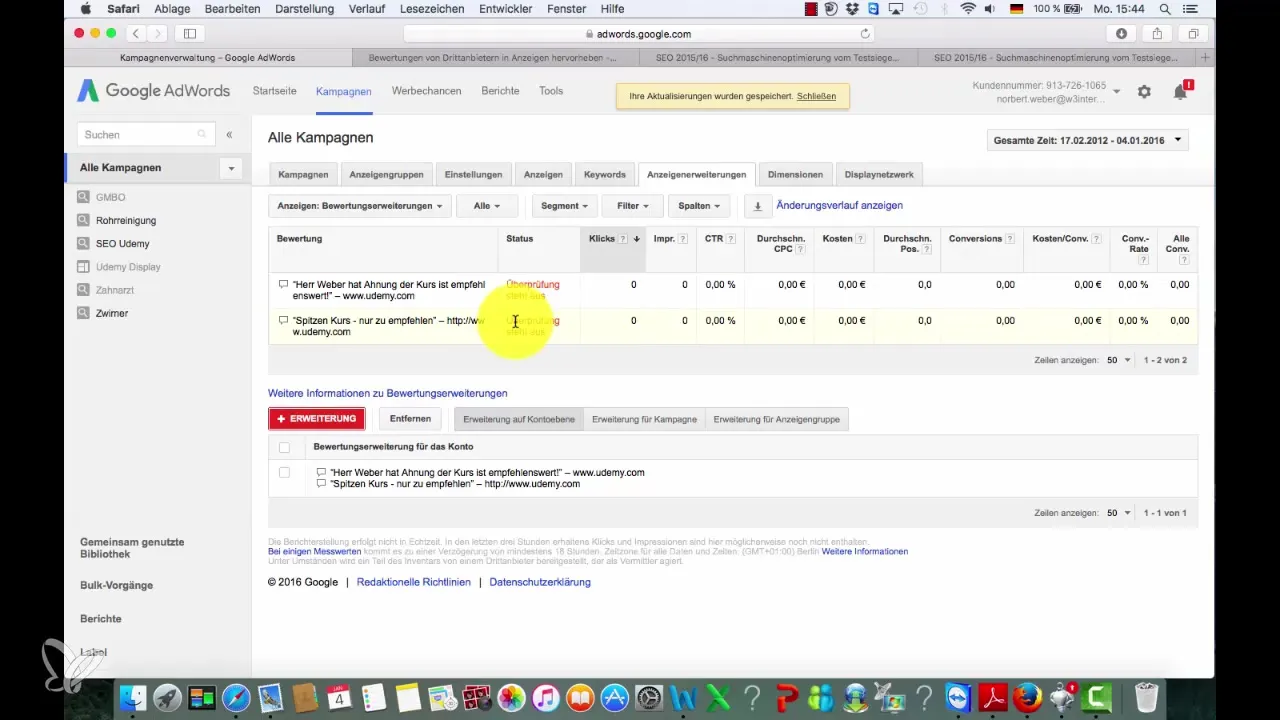
Task: Open the Segment dropdown
Action: 564,206
